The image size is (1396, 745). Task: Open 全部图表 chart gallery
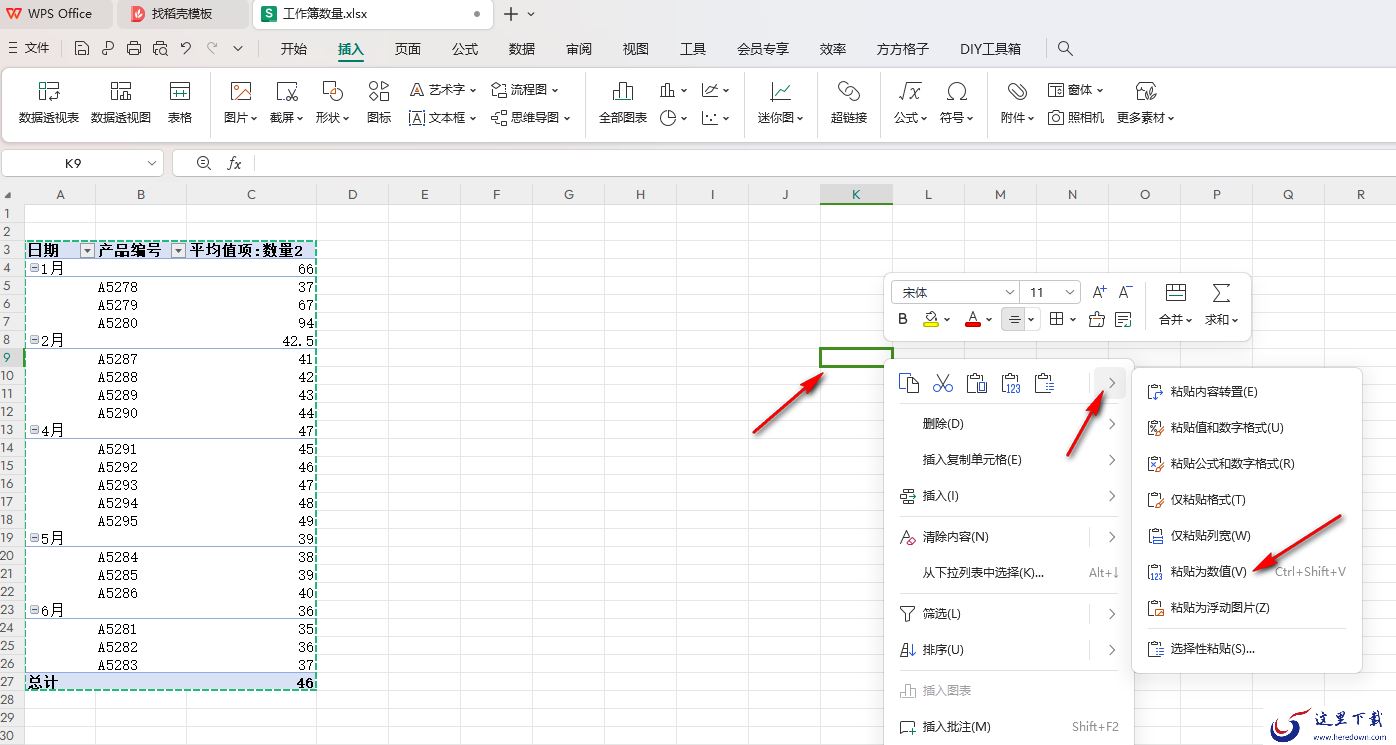[623, 103]
